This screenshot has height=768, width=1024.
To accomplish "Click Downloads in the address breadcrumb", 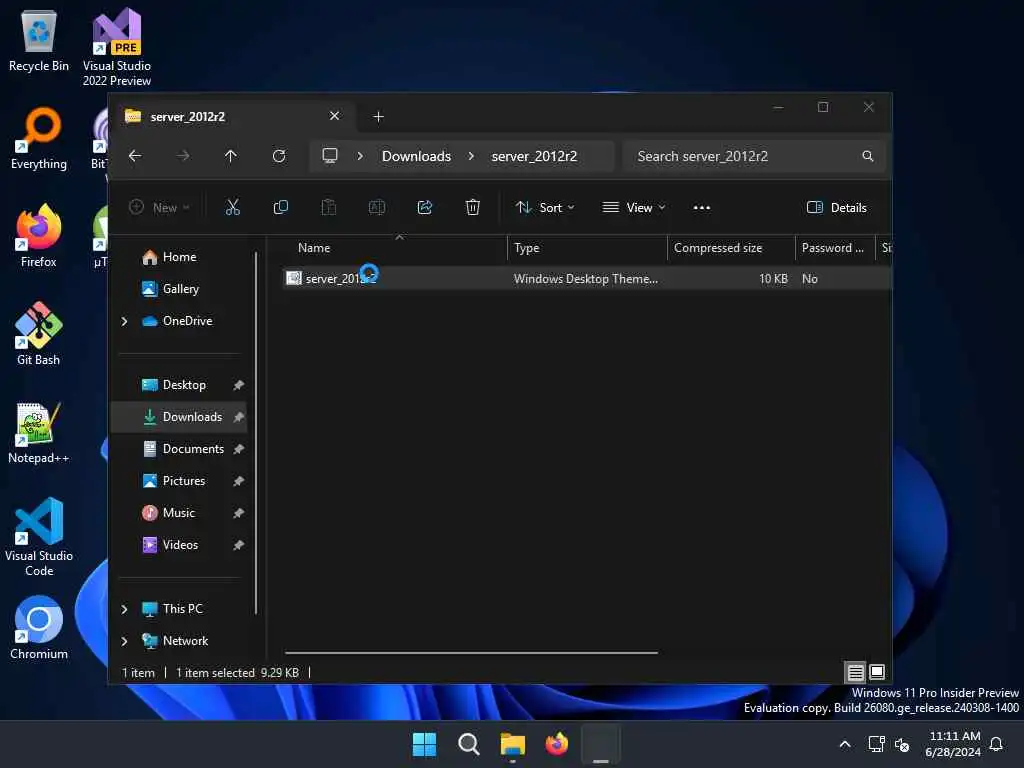I will (x=417, y=156).
